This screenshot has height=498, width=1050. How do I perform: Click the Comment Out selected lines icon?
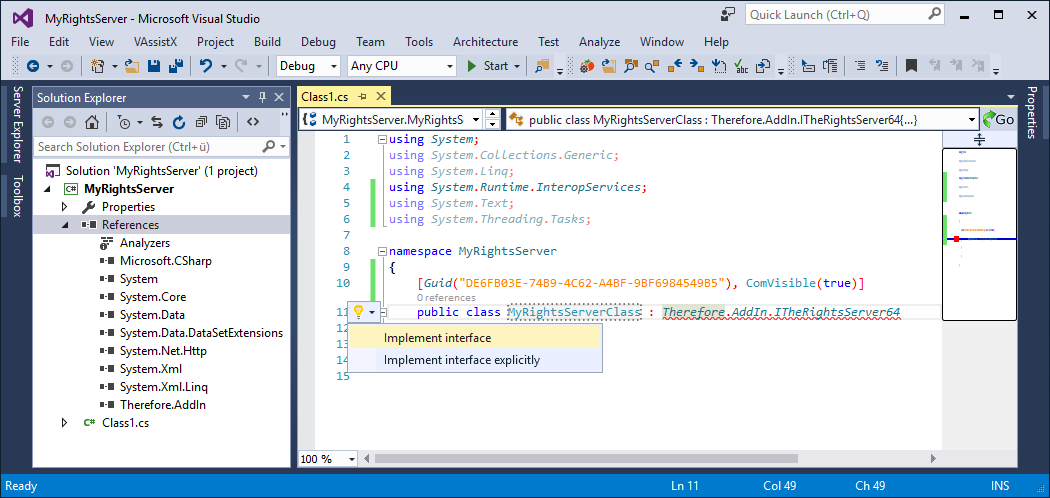click(860, 66)
